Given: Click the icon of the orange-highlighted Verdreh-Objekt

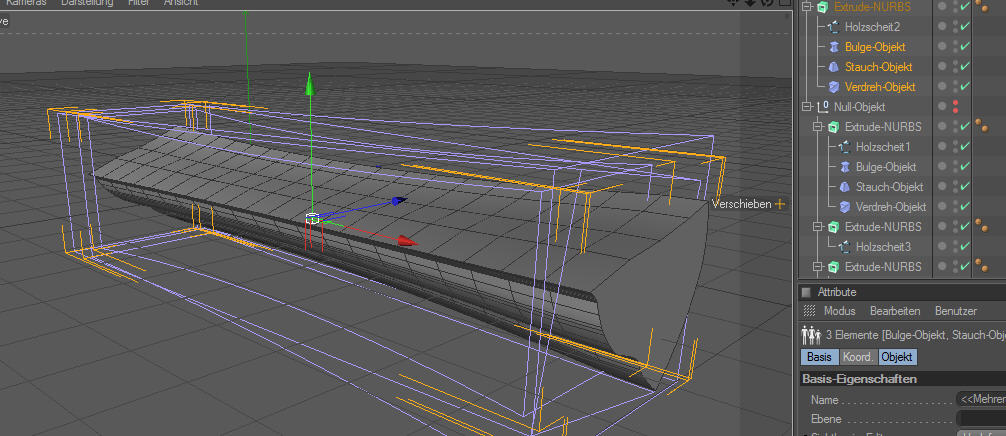Looking at the screenshot, I should pos(833,87).
